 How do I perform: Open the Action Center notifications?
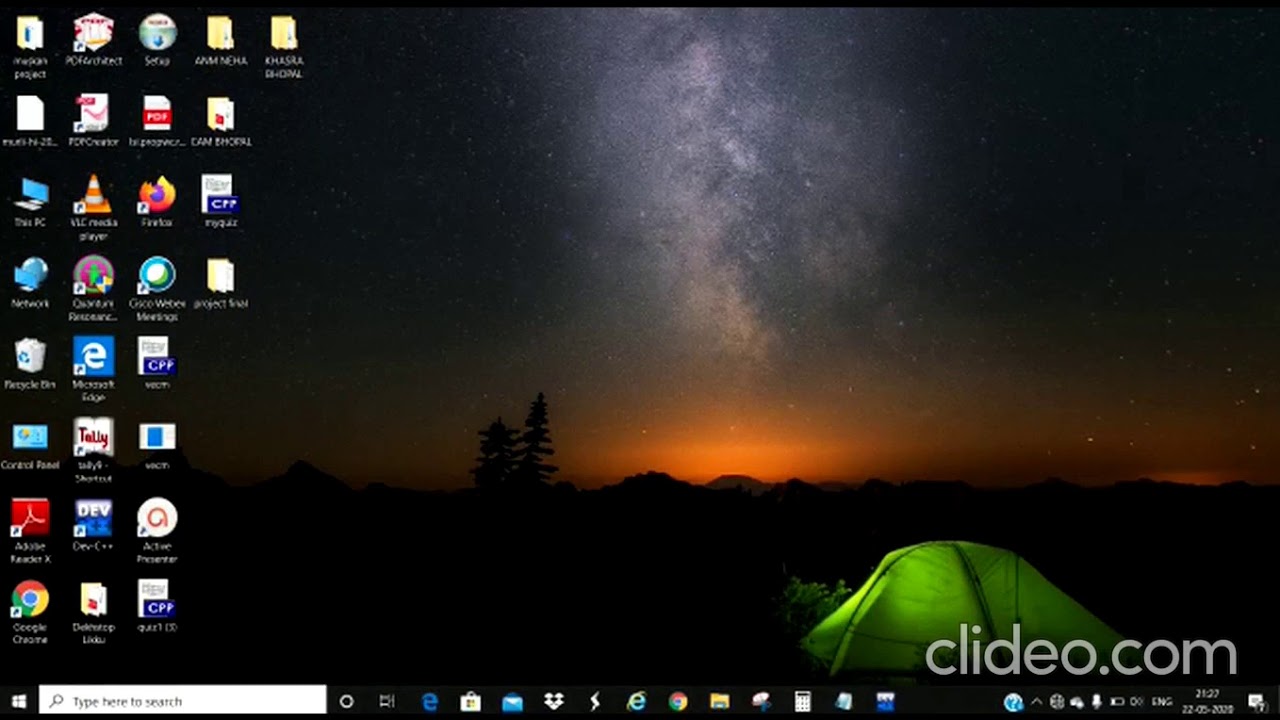tap(1257, 701)
